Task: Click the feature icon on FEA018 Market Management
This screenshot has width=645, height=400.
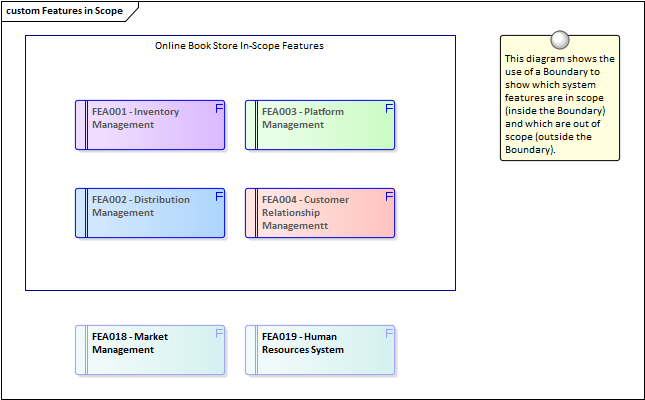Action: [x=218, y=333]
